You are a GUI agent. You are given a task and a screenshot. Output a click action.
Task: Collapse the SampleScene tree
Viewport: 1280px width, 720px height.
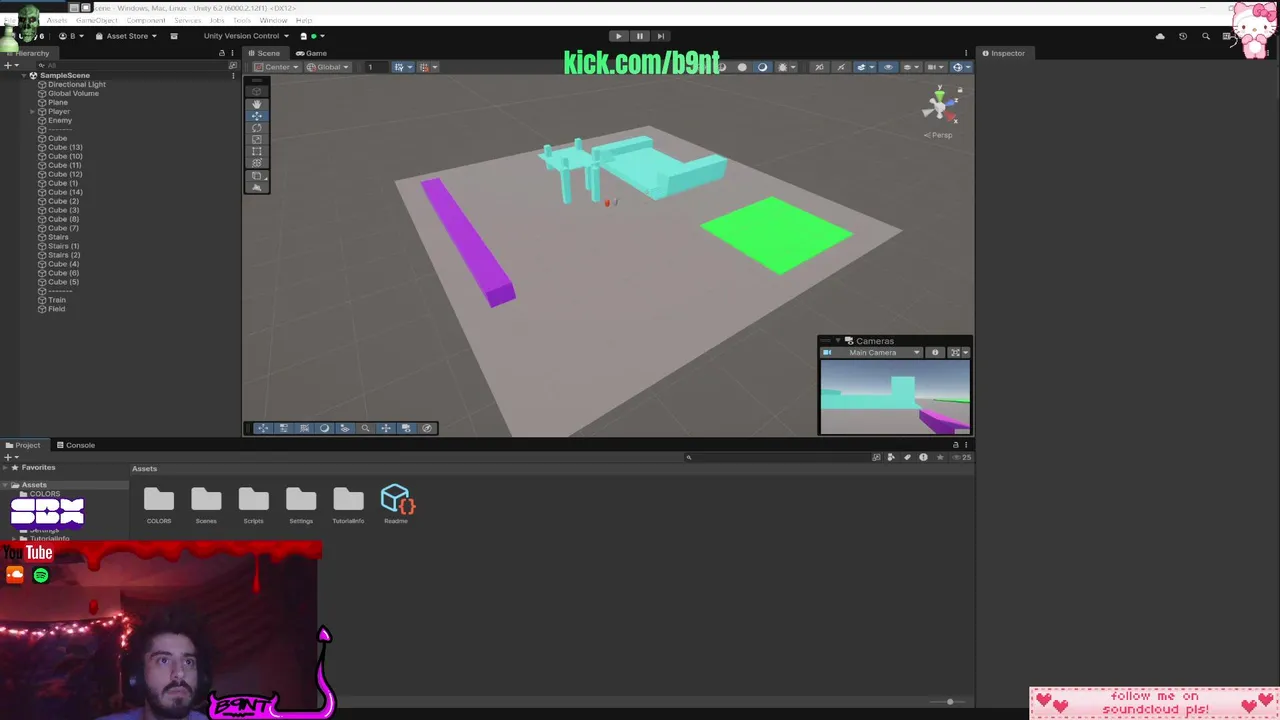pos(24,75)
